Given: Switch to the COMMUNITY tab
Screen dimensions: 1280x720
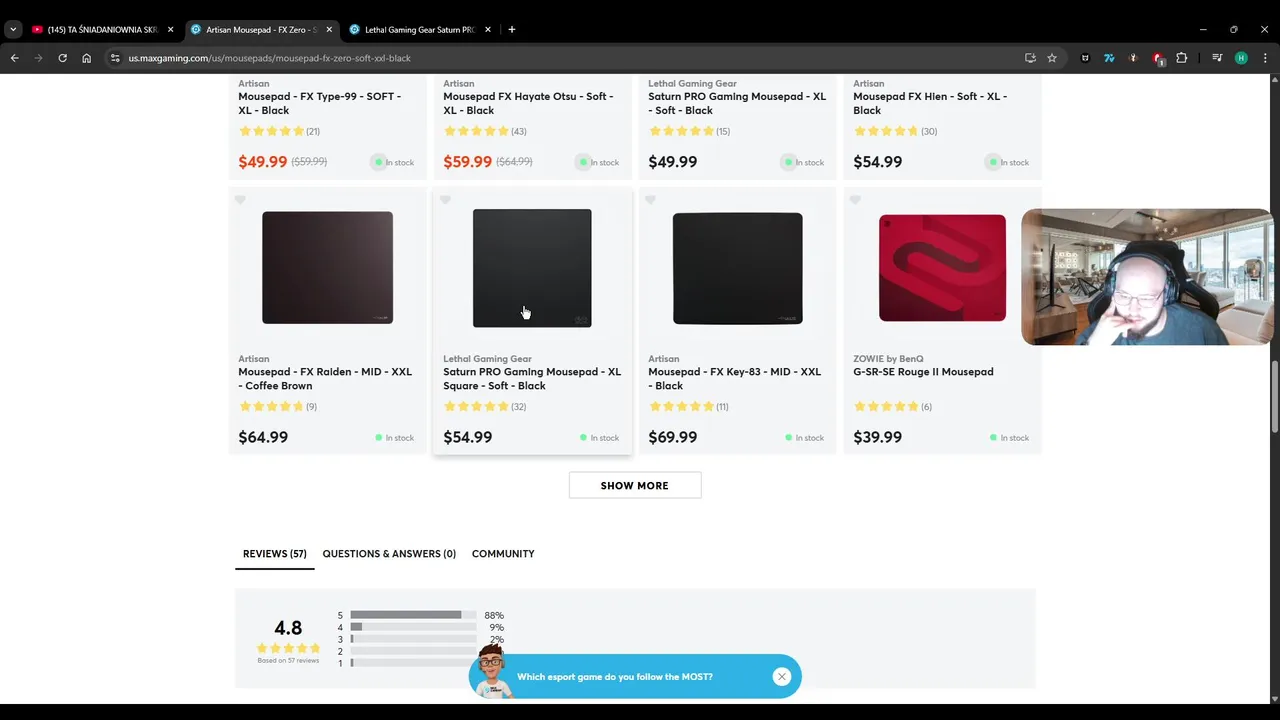Looking at the screenshot, I should tap(503, 554).
